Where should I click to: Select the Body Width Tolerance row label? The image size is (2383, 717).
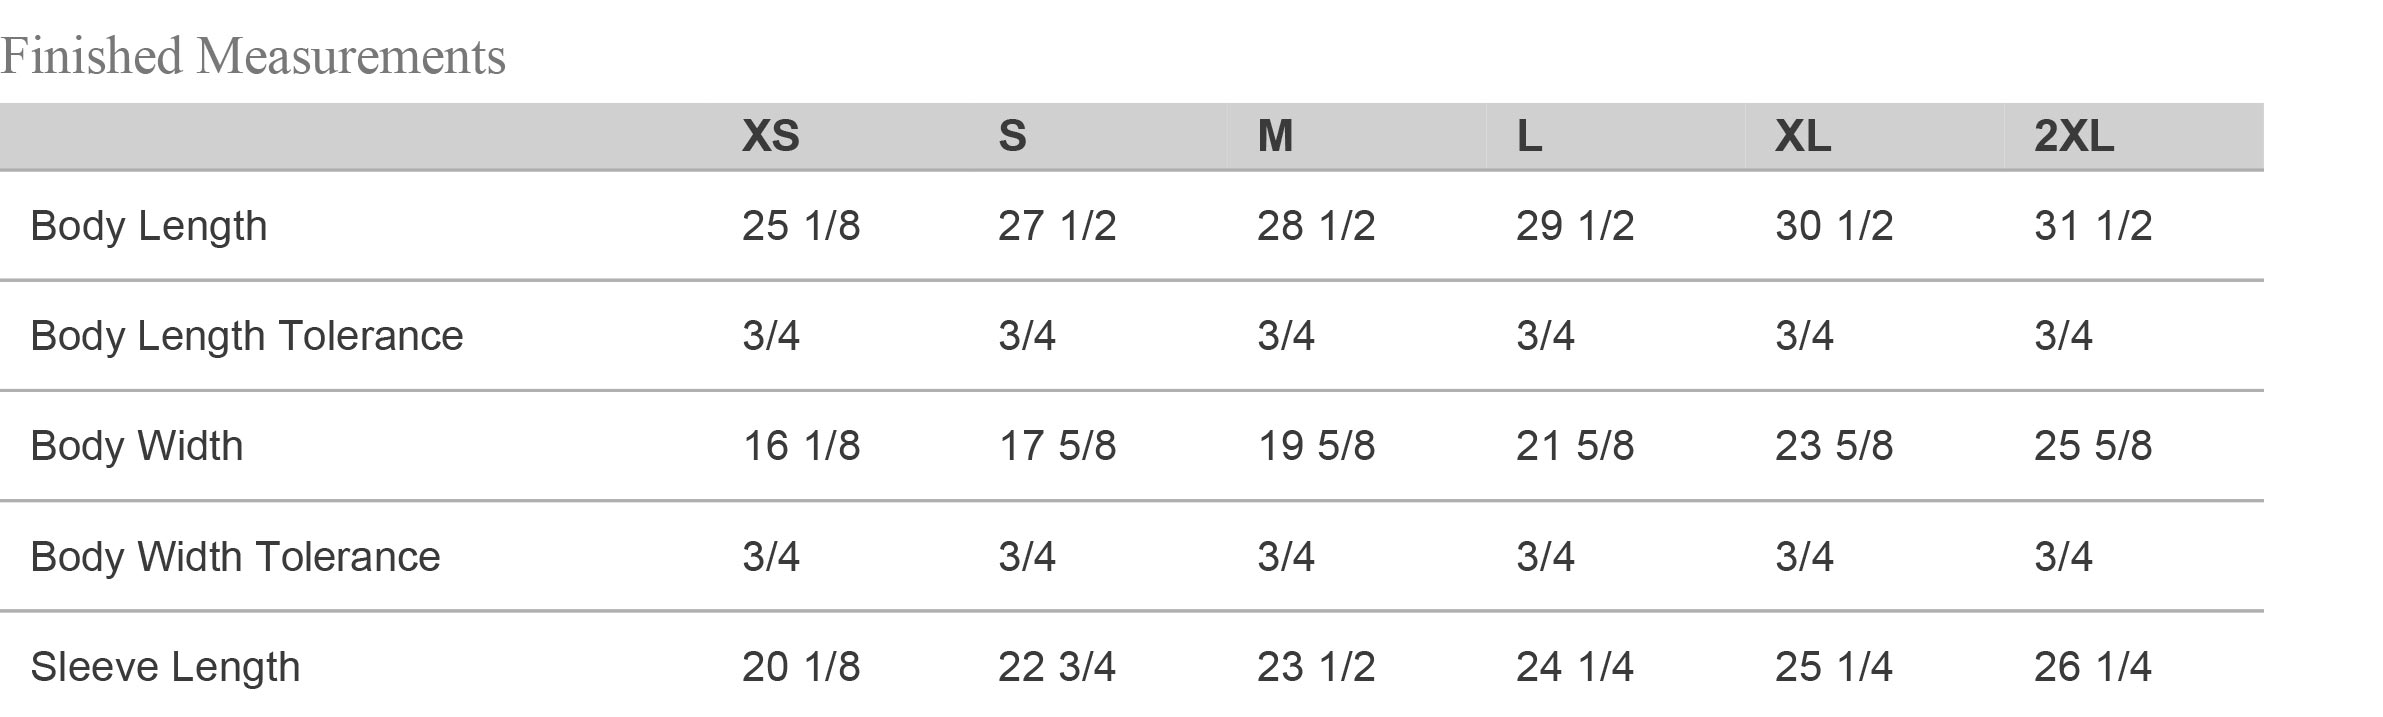coord(235,557)
